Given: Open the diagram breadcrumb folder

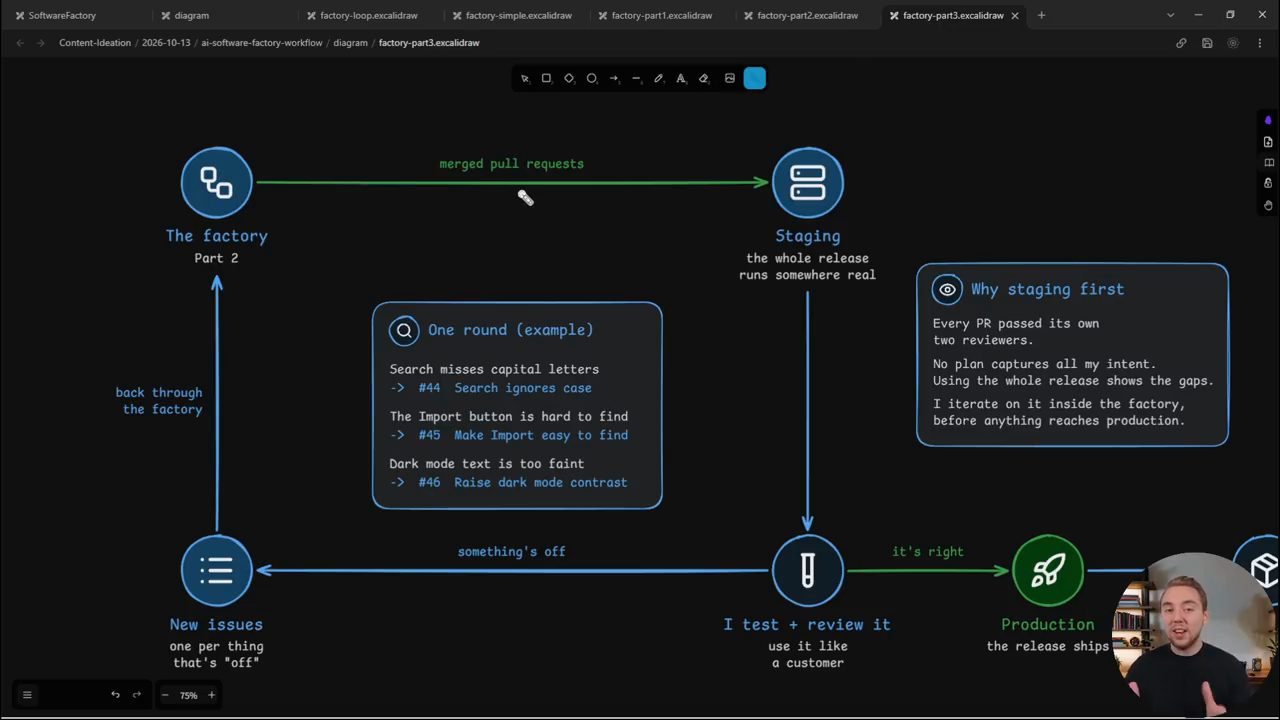Looking at the screenshot, I should (x=350, y=43).
